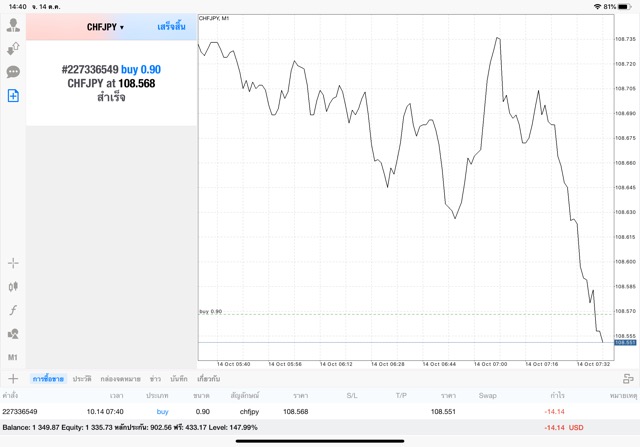Activate the crosshair tool

(13, 263)
